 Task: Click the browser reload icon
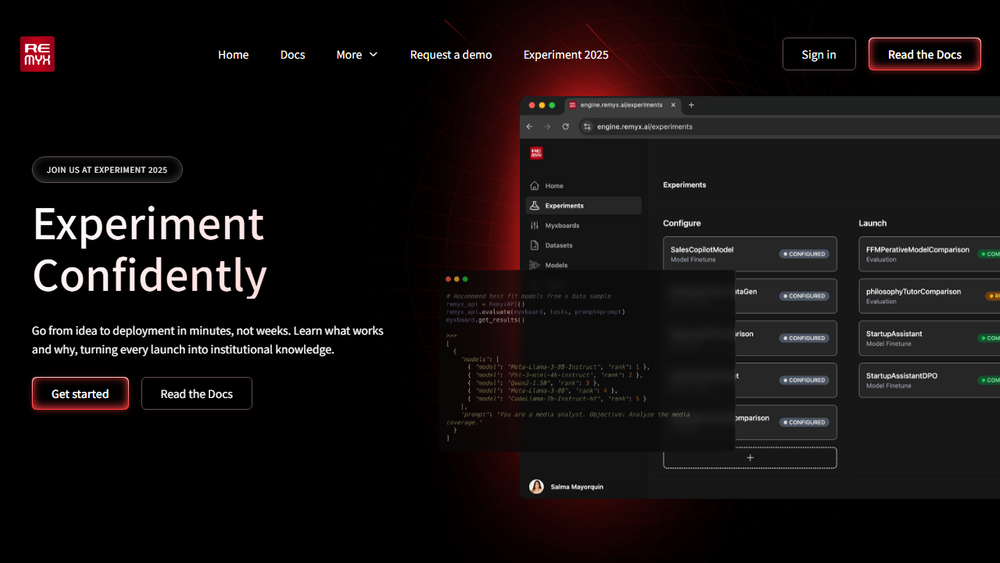coord(565,126)
